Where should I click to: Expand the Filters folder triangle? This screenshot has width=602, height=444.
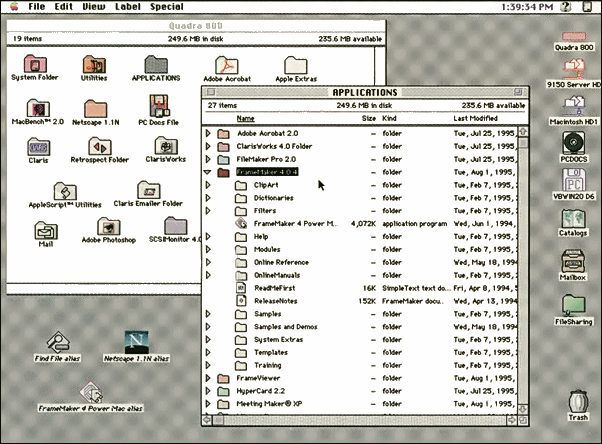click(208, 210)
